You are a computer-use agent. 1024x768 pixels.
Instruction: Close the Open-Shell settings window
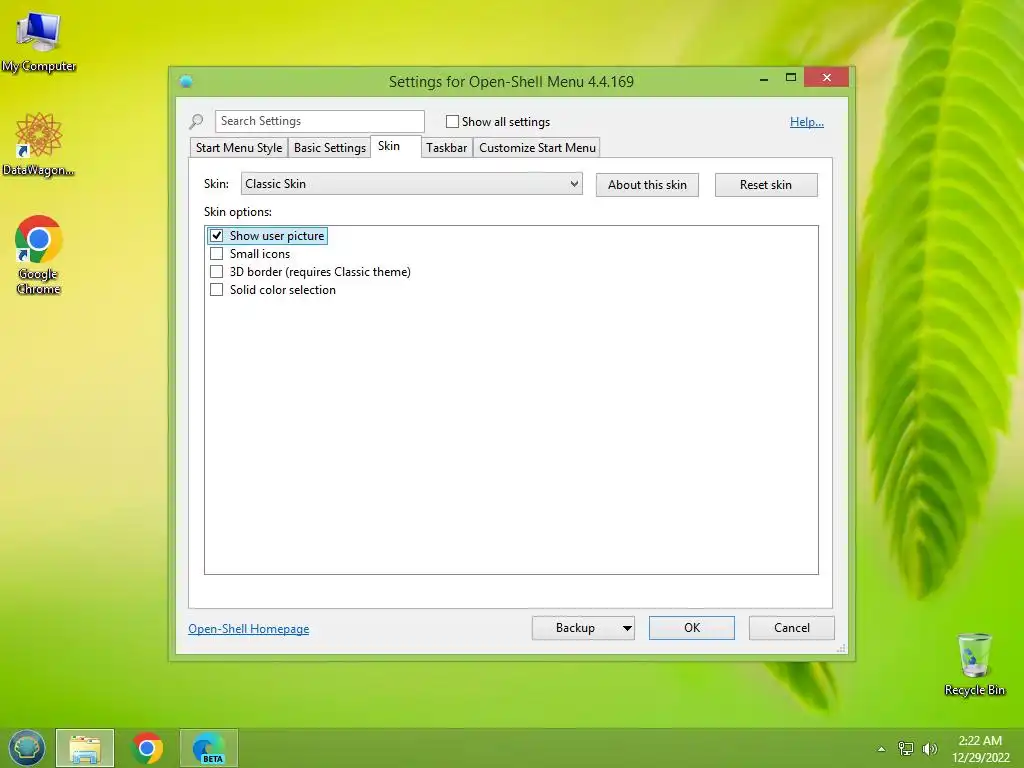click(x=827, y=78)
